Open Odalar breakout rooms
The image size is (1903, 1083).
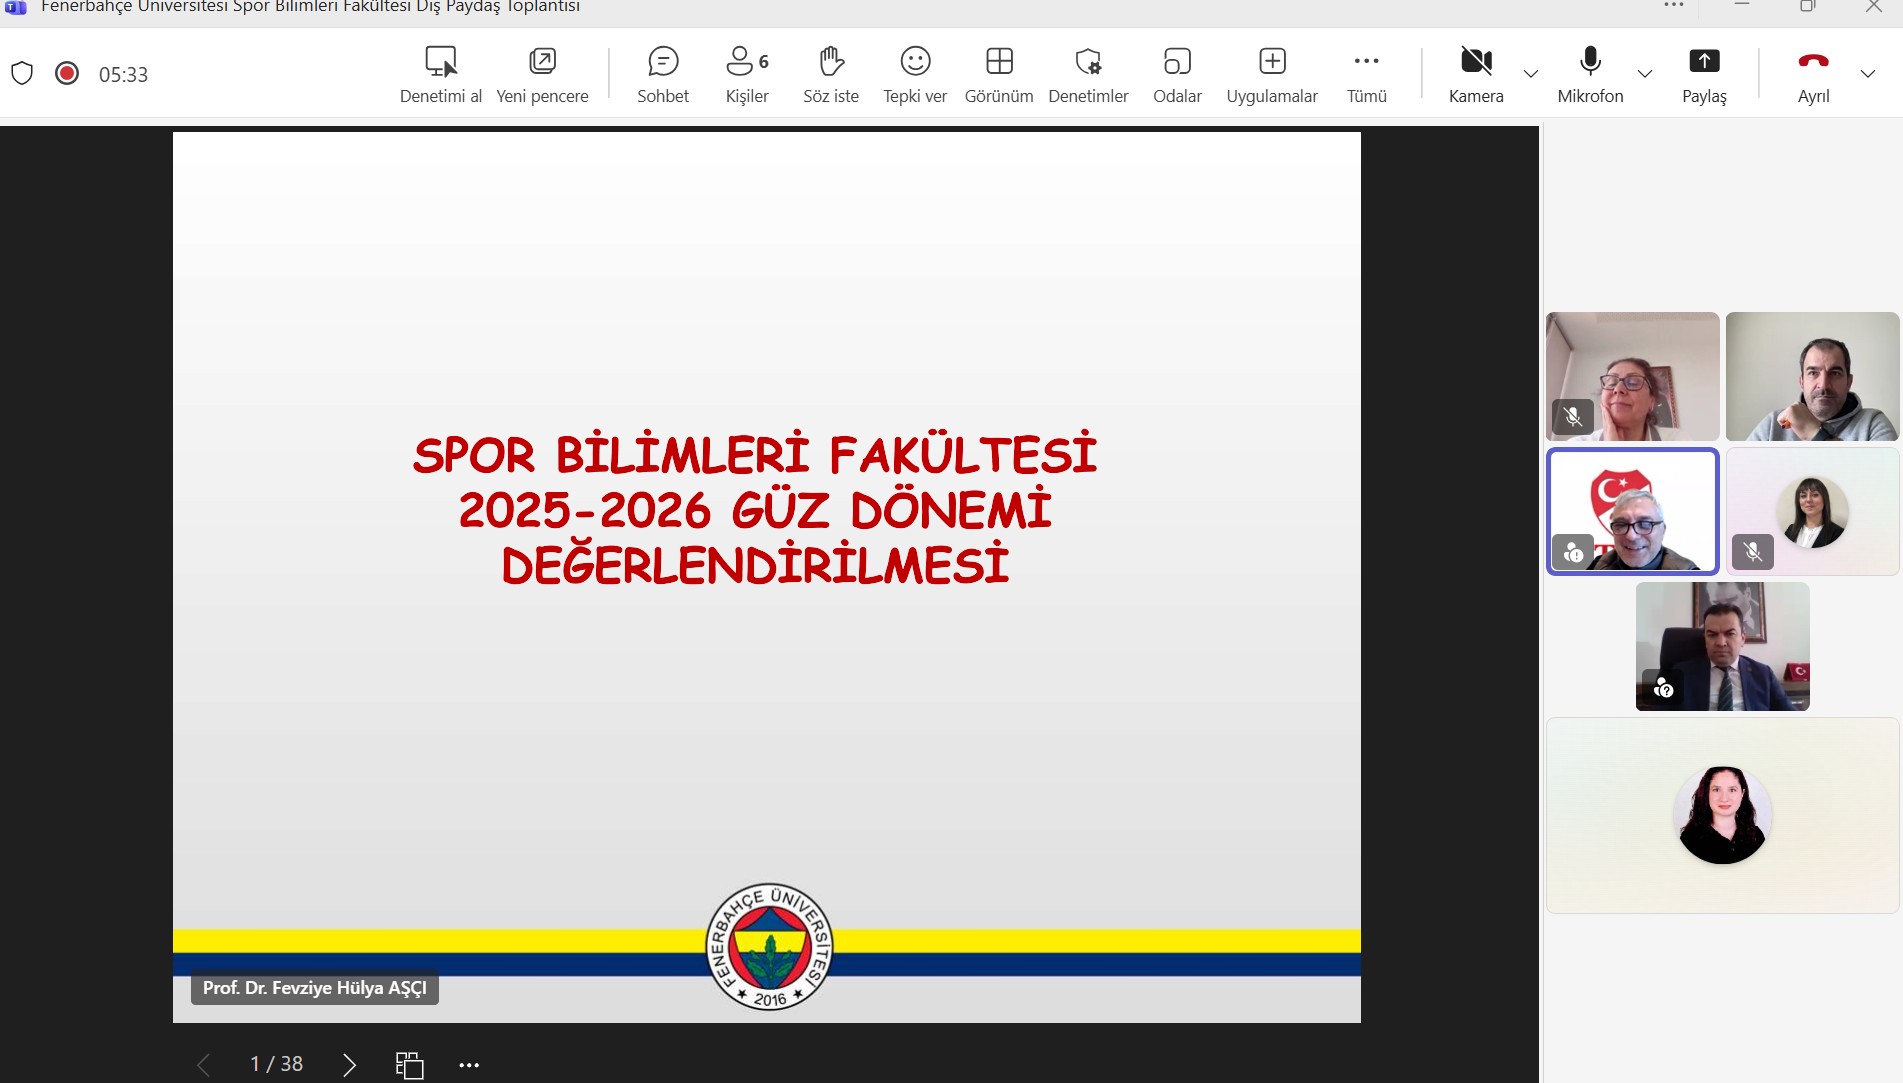click(1177, 74)
